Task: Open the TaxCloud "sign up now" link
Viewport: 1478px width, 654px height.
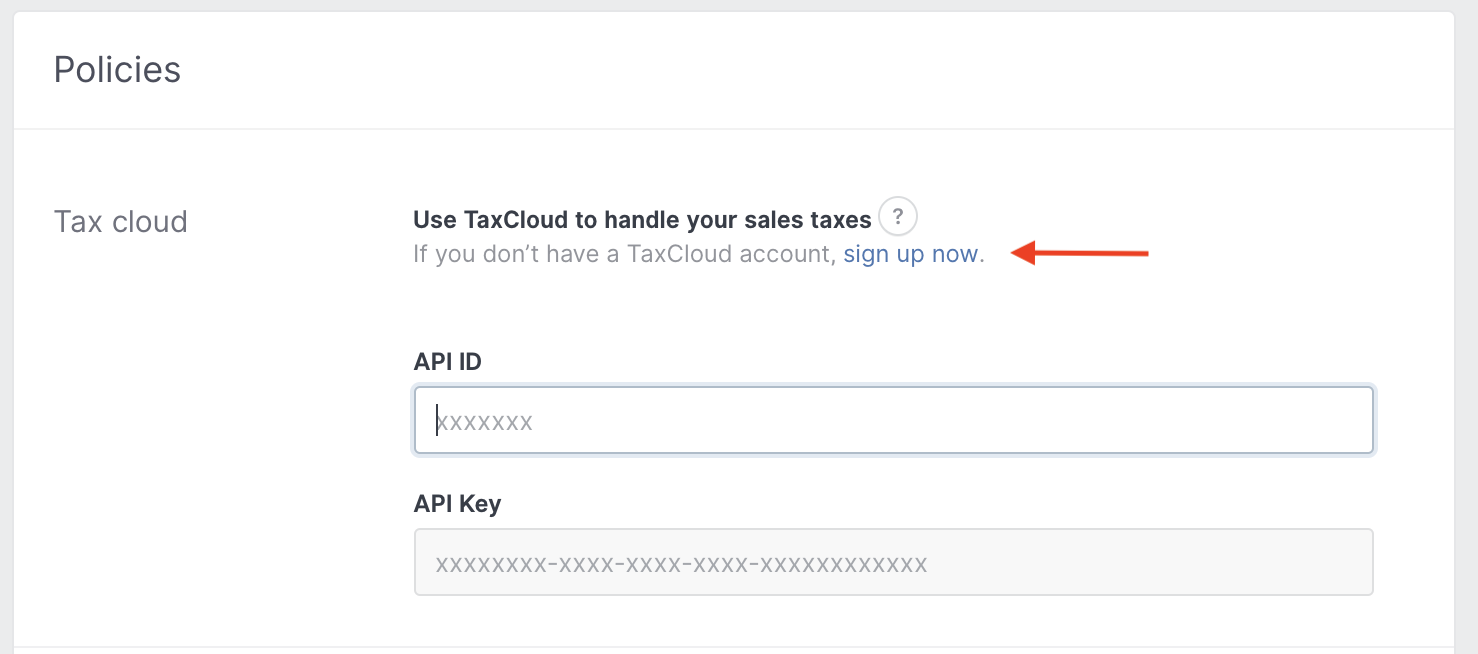Action: tap(910, 254)
